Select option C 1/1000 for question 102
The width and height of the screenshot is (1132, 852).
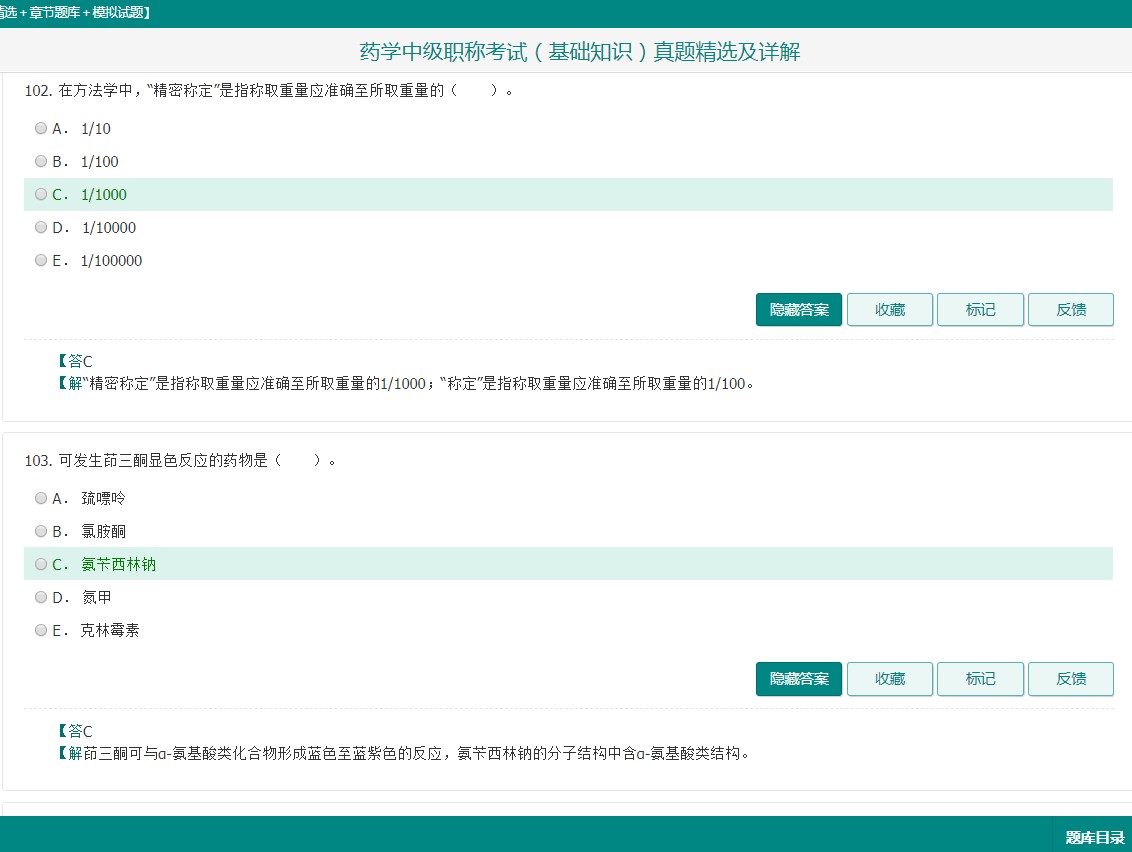(41, 194)
